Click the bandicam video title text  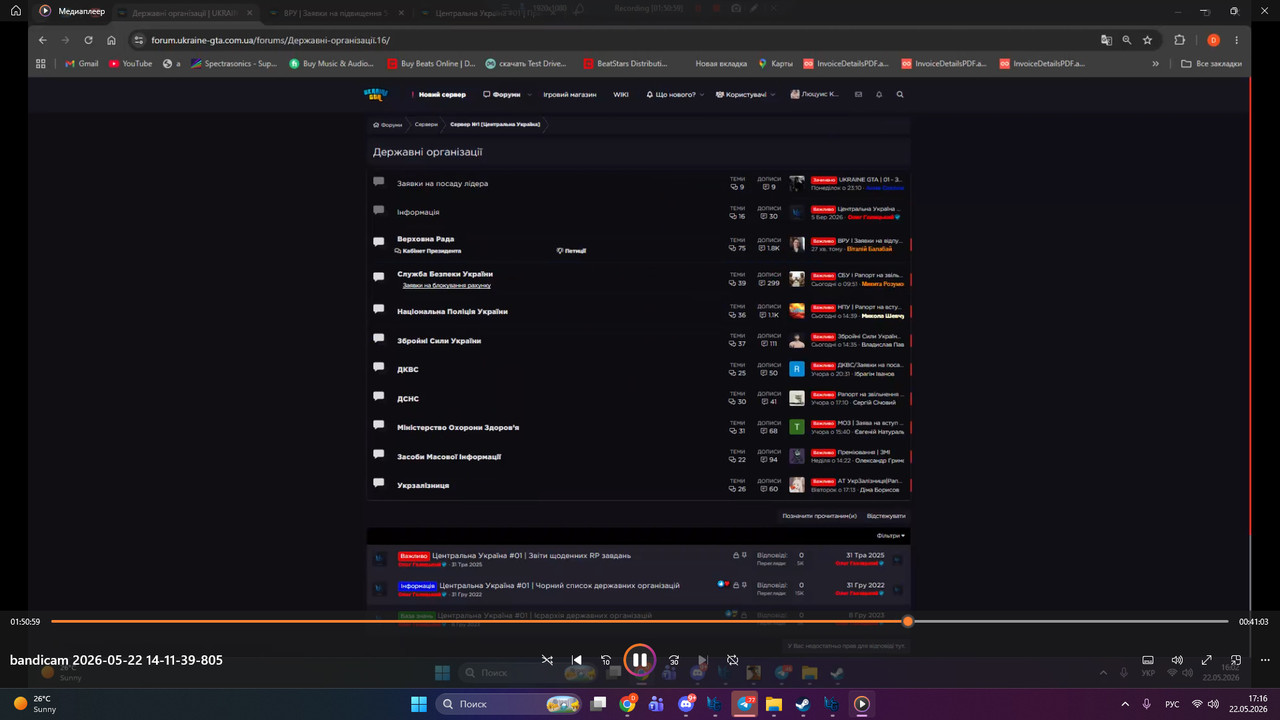[116, 660]
